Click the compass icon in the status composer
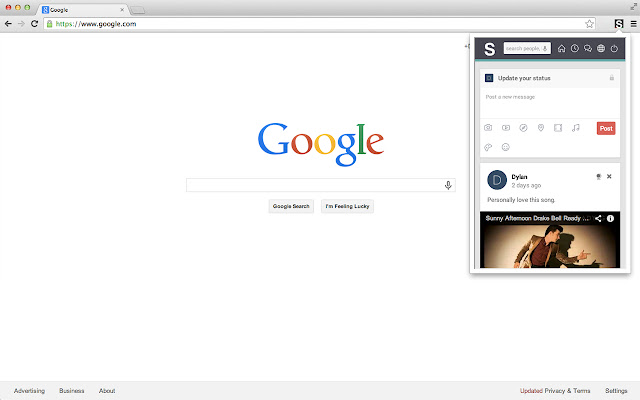640x400 pixels. (x=523, y=128)
